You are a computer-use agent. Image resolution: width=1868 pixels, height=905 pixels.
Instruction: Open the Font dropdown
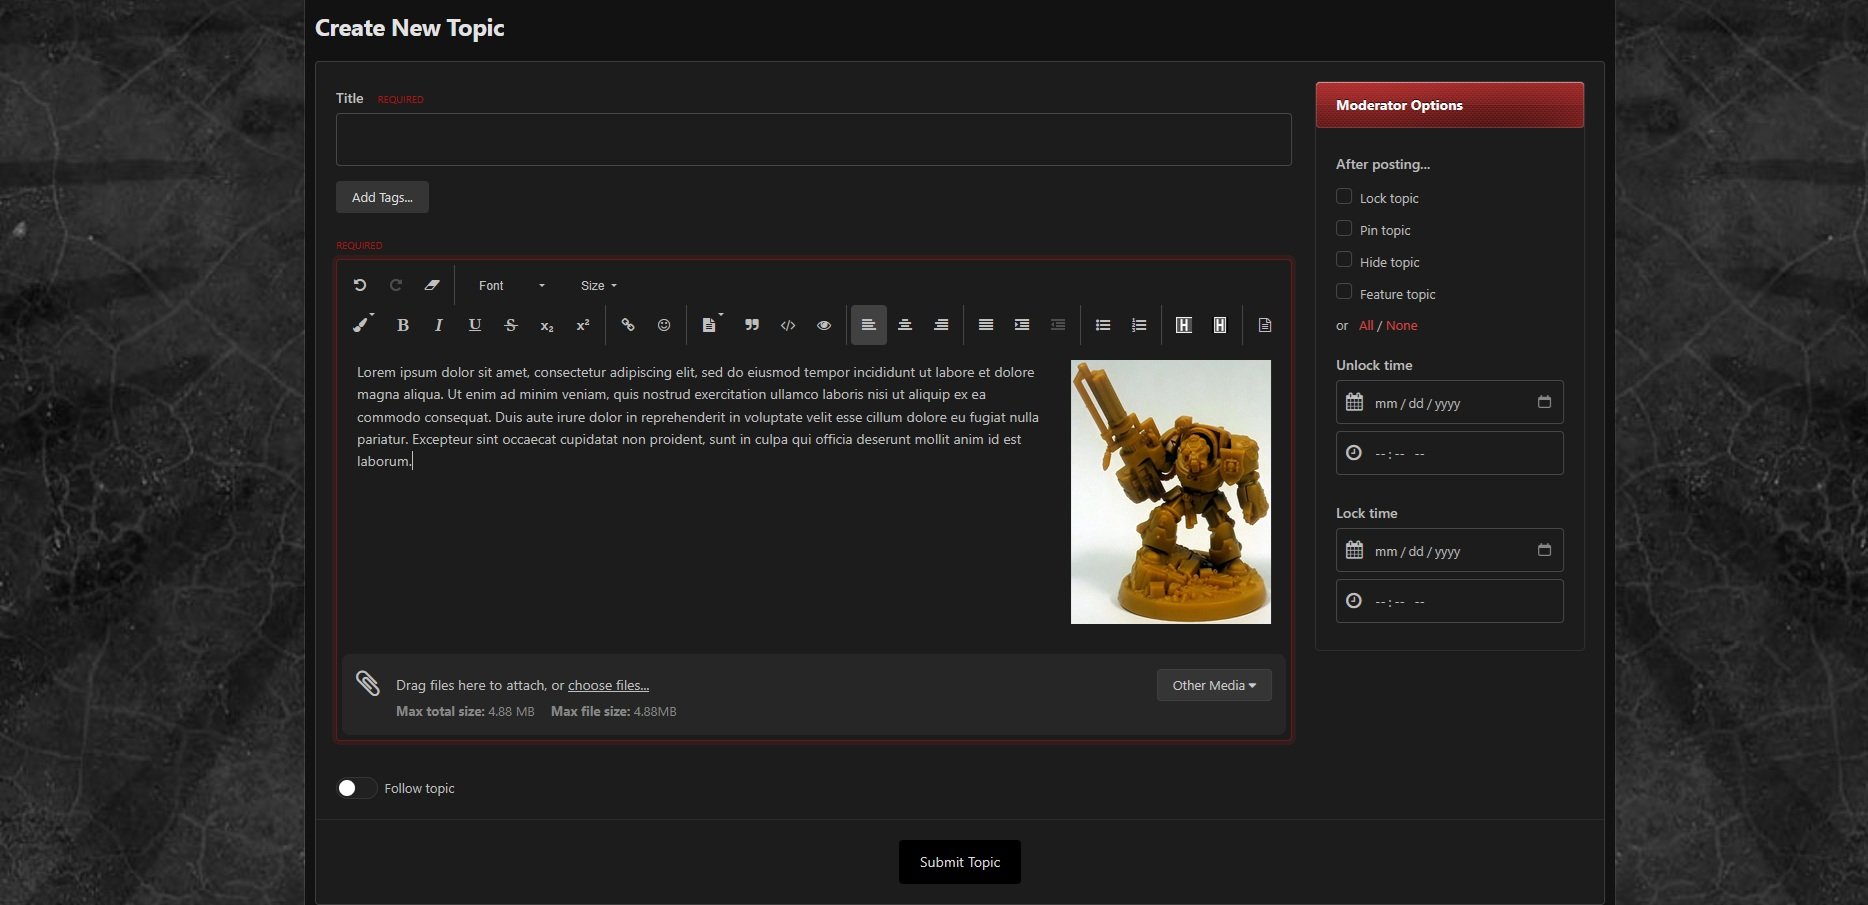pos(511,286)
